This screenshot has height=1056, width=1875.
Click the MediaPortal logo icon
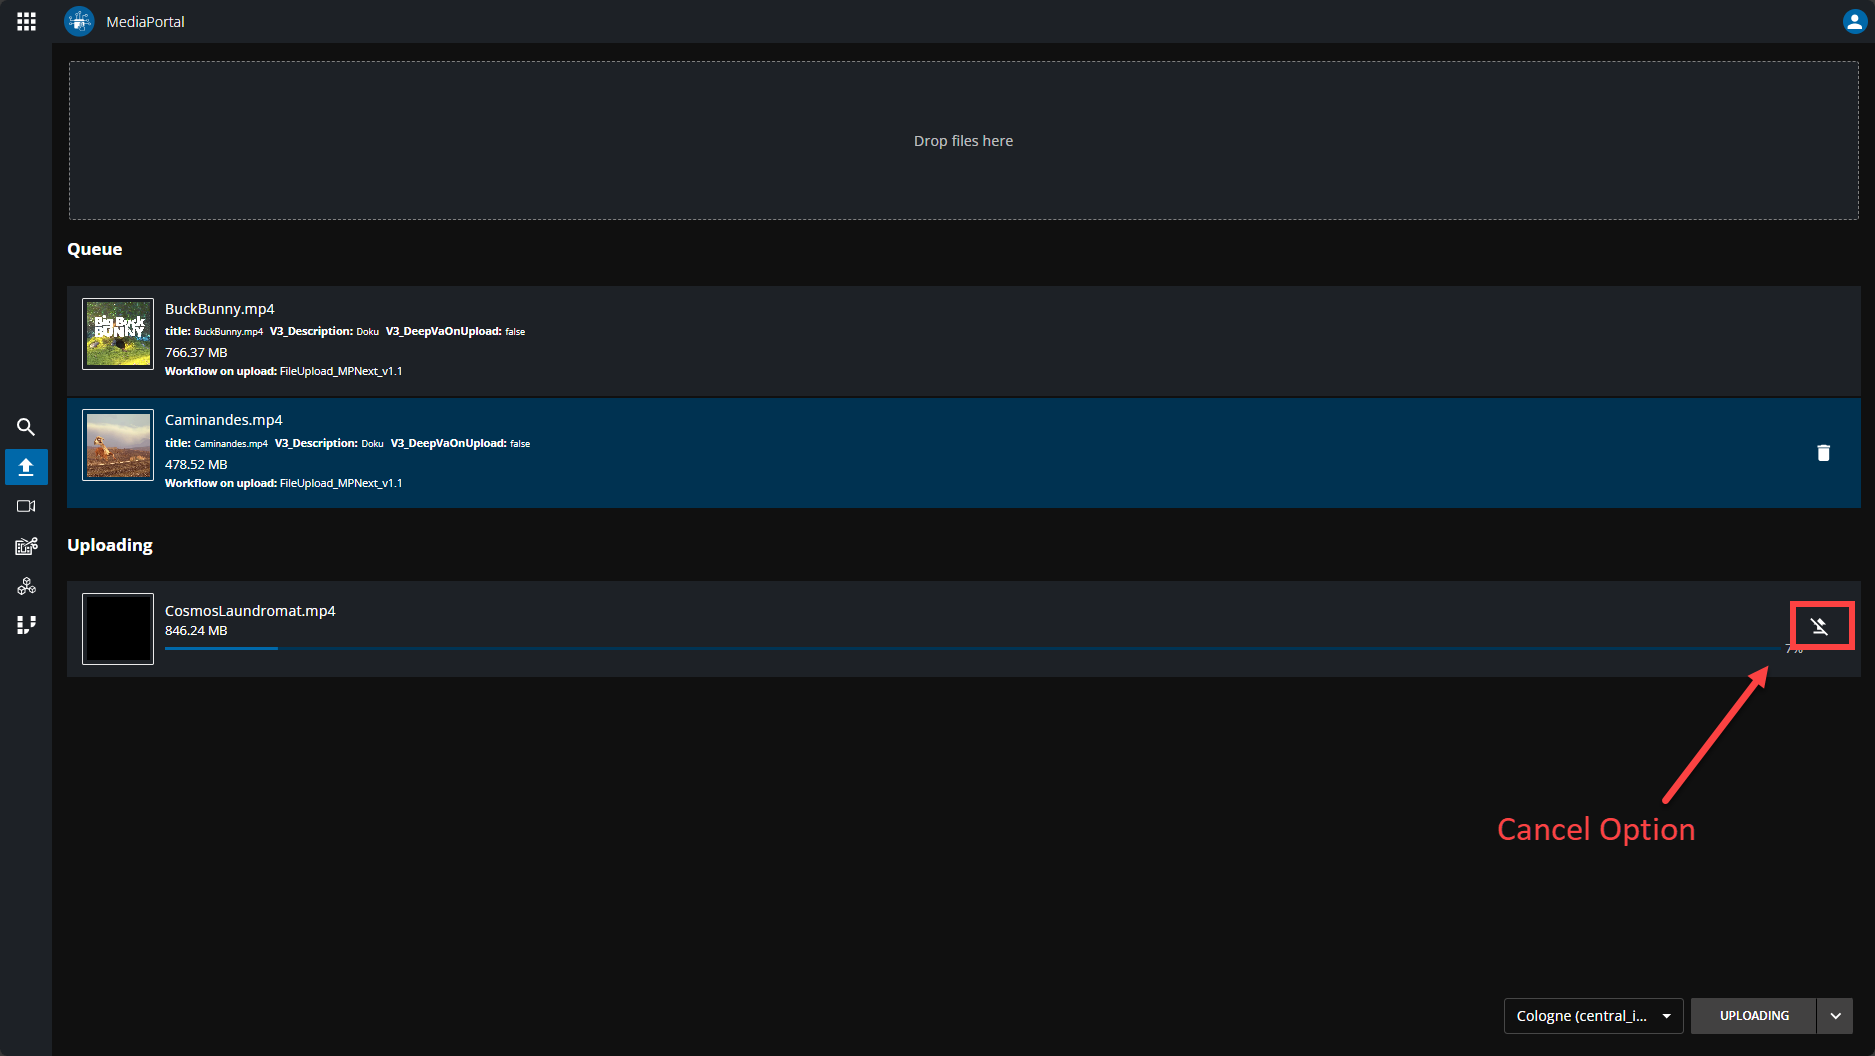click(79, 21)
